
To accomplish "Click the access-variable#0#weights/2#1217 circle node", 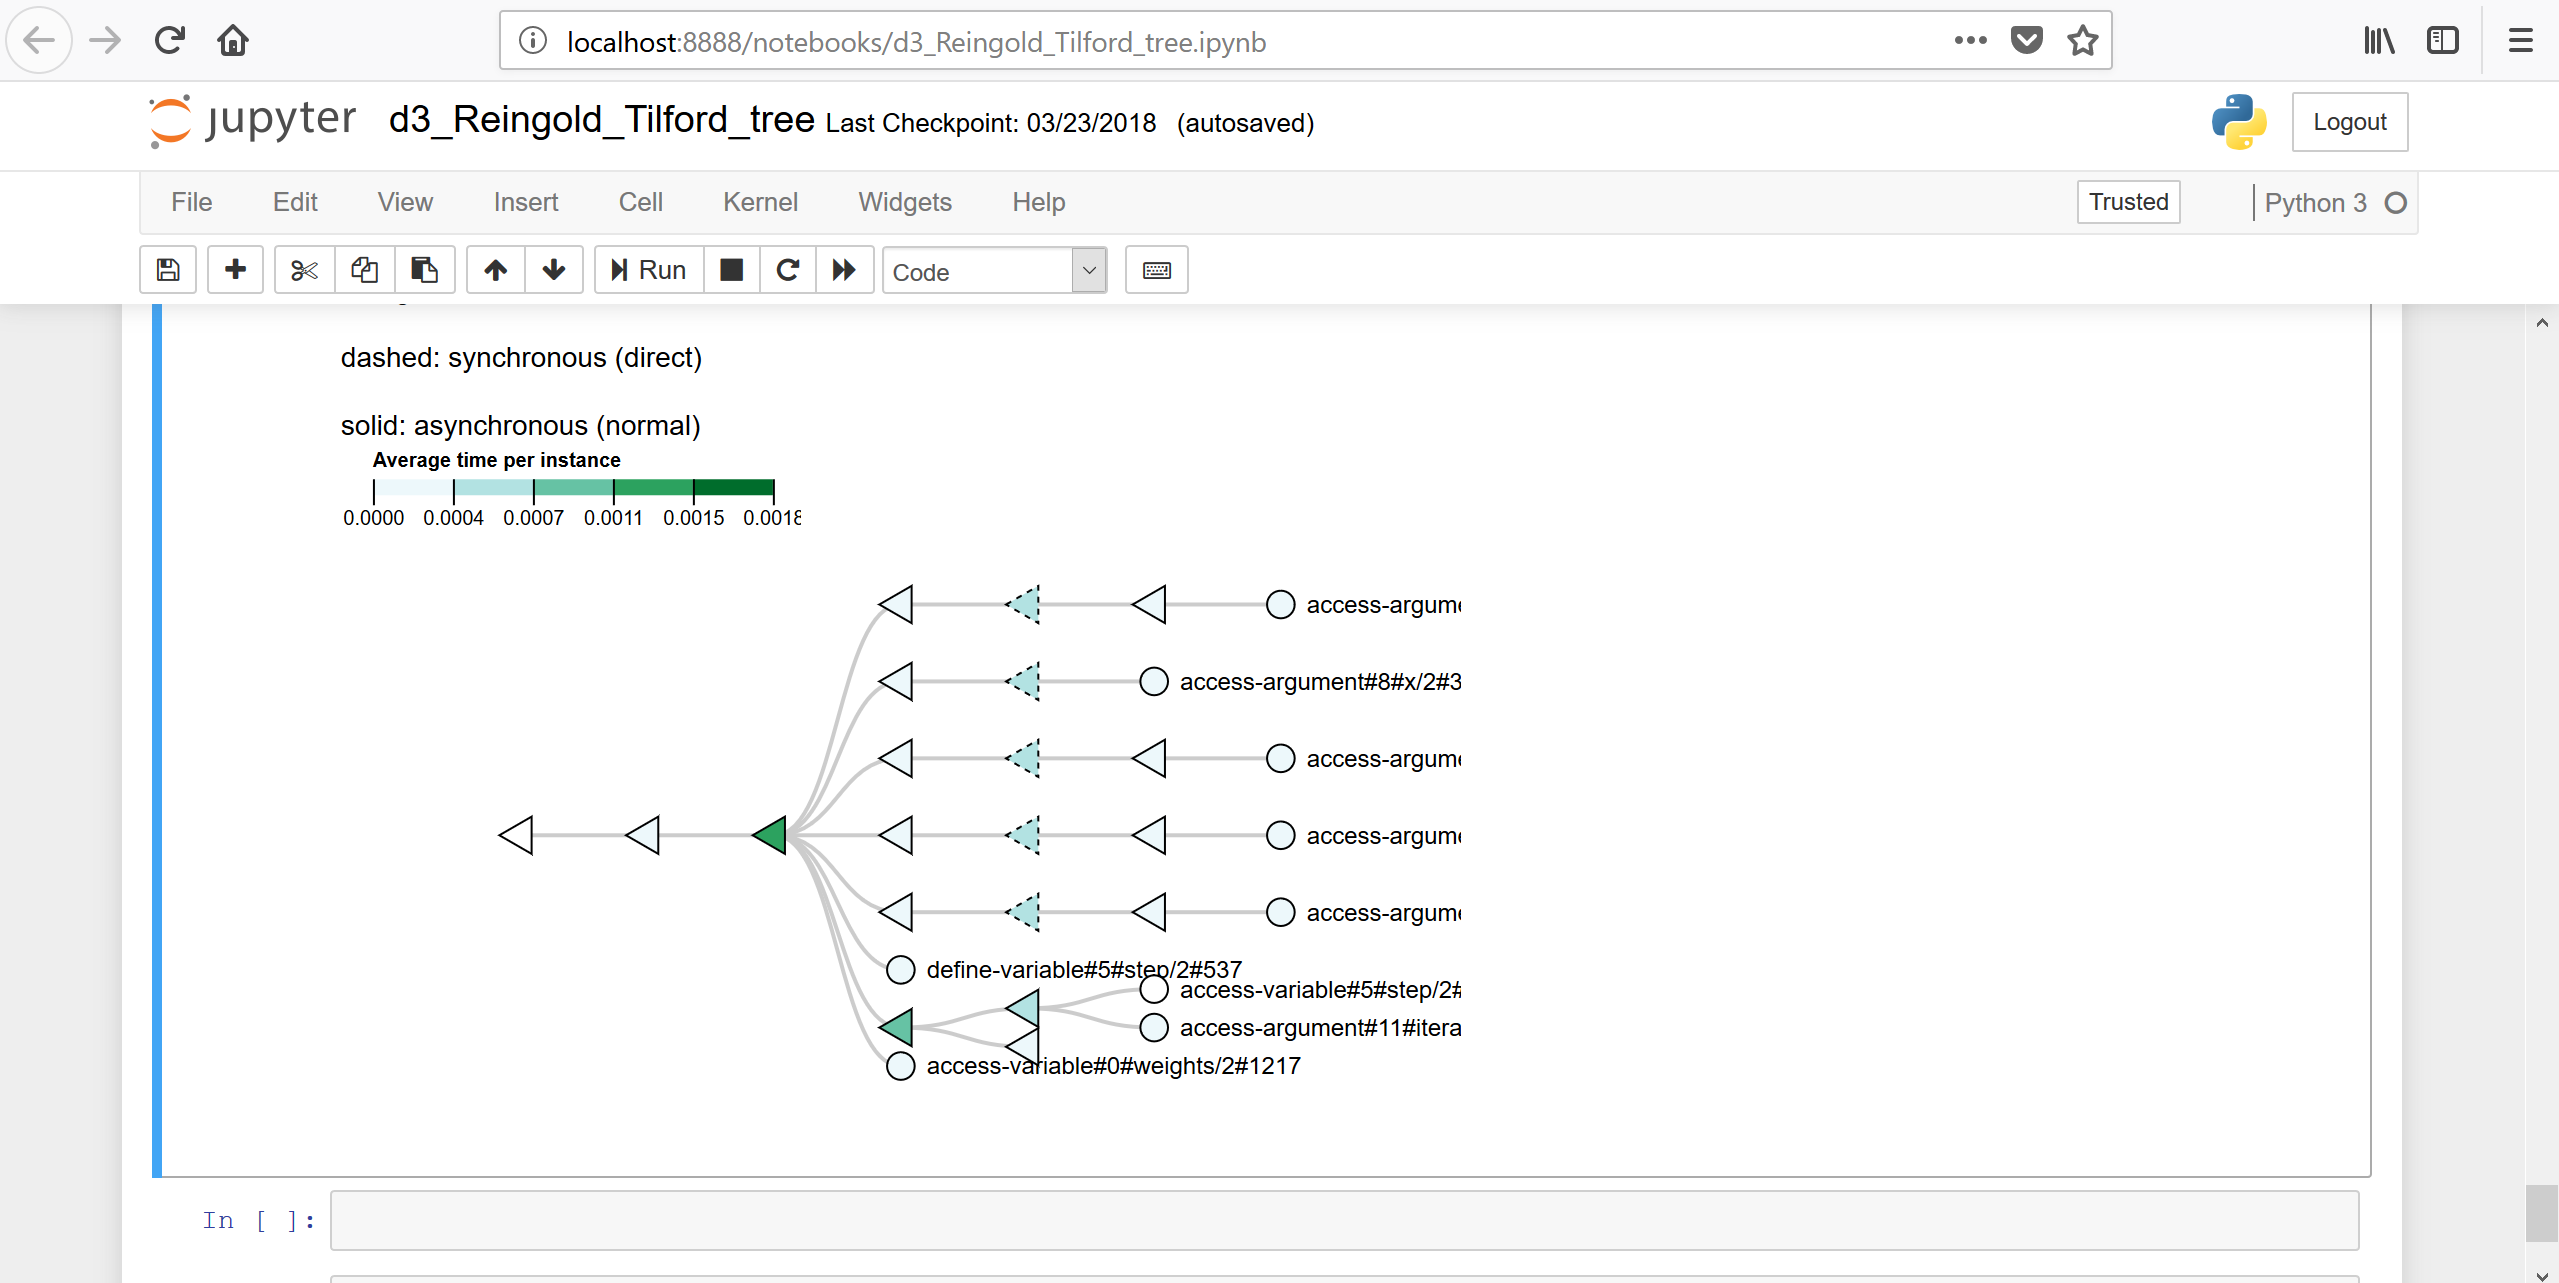I will (x=901, y=1066).
